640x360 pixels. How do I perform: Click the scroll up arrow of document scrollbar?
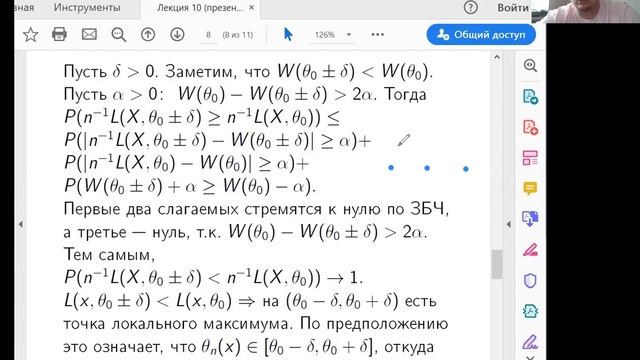pyautogui.click(x=497, y=57)
